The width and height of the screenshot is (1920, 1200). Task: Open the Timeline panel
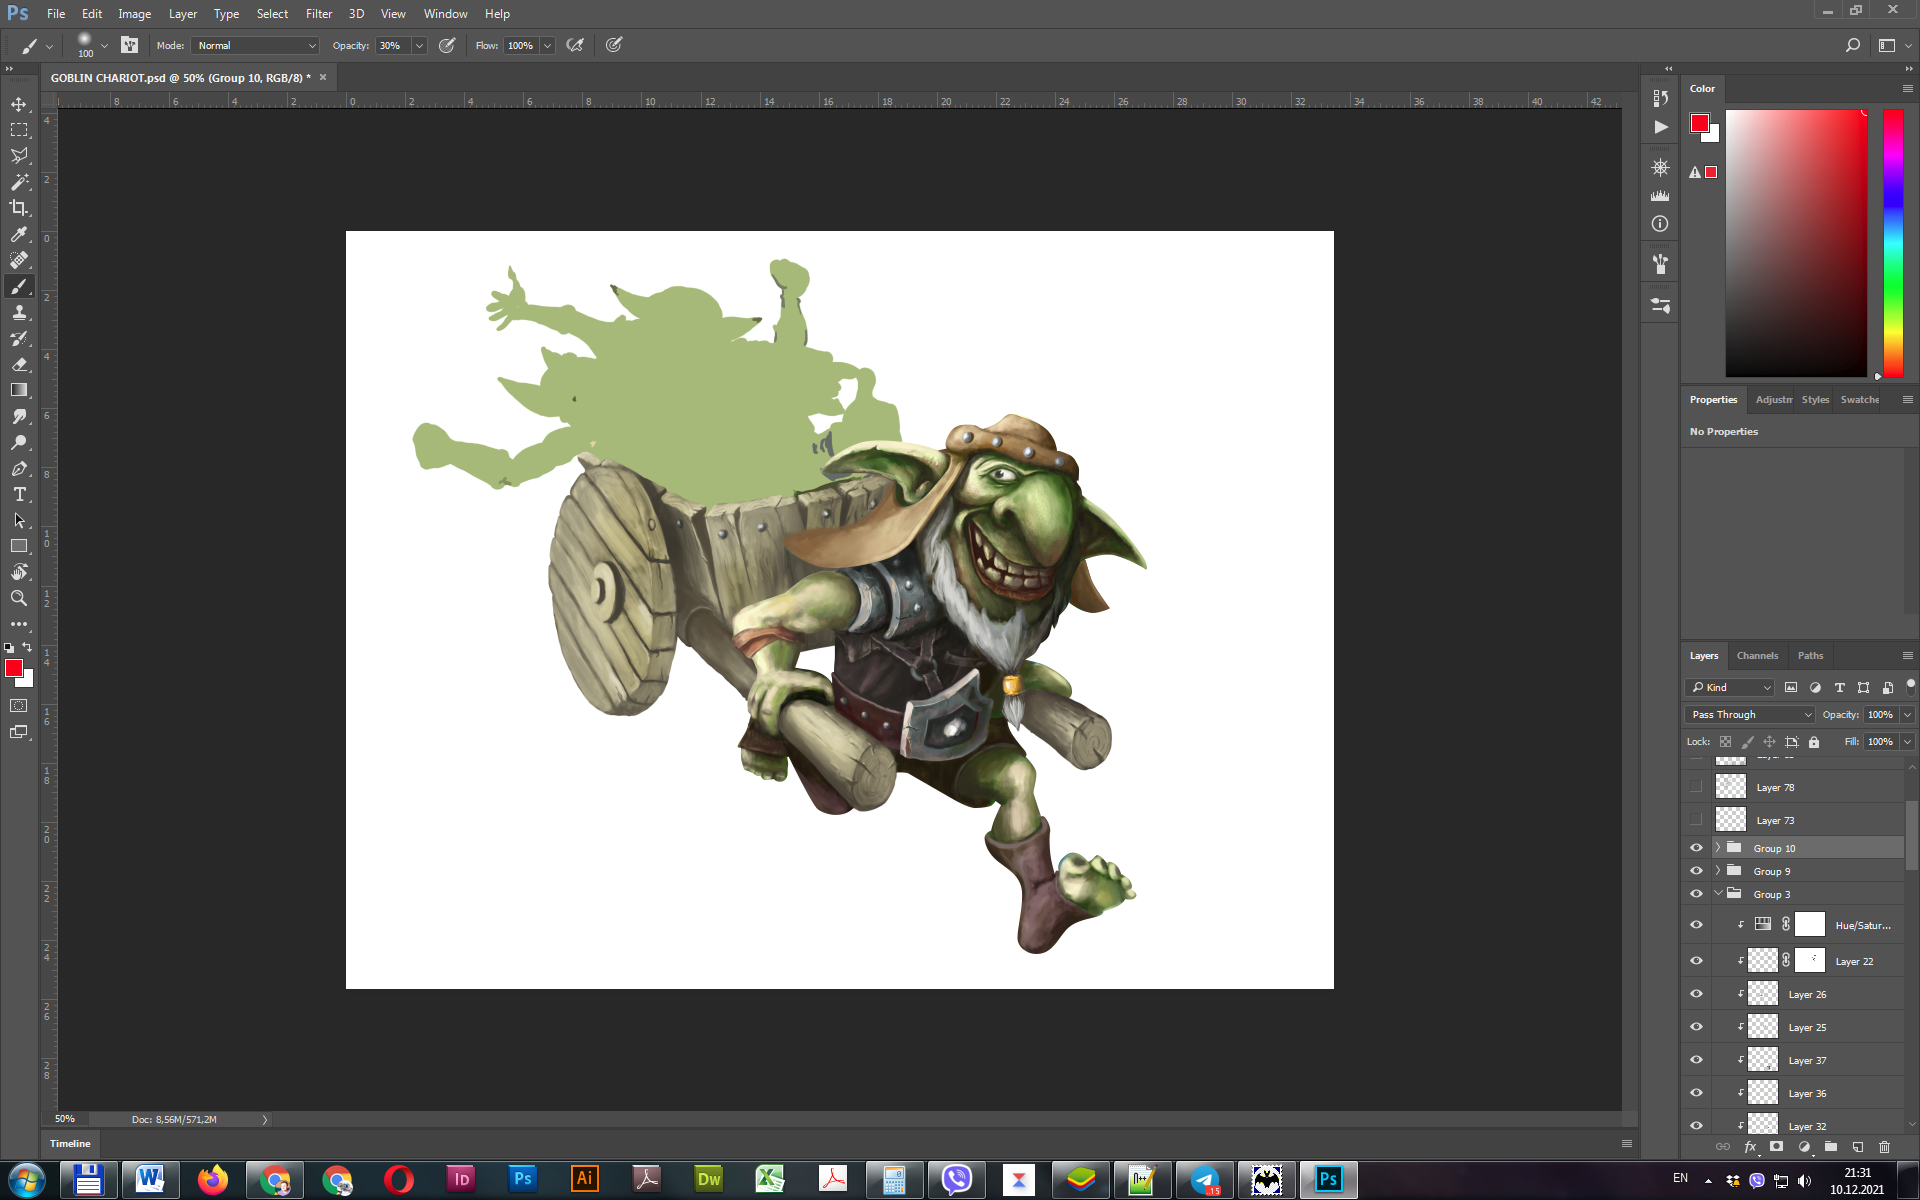(70, 1143)
